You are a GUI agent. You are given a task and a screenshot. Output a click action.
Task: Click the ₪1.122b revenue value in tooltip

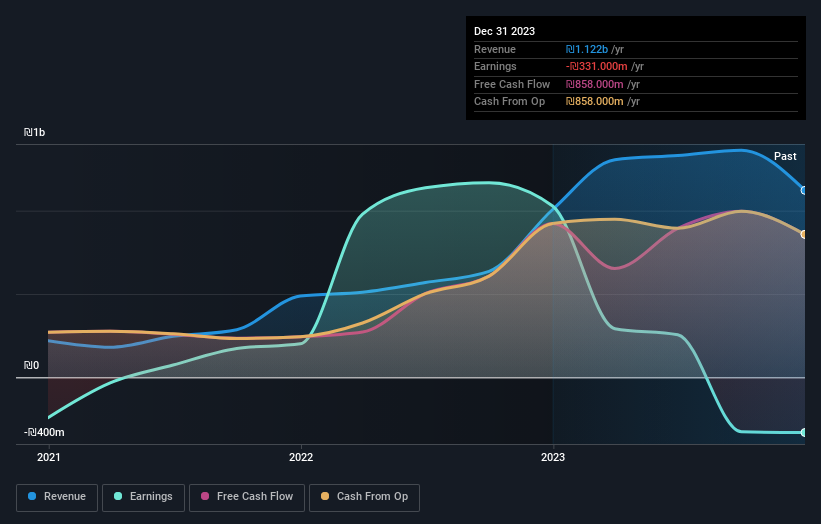click(586, 49)
